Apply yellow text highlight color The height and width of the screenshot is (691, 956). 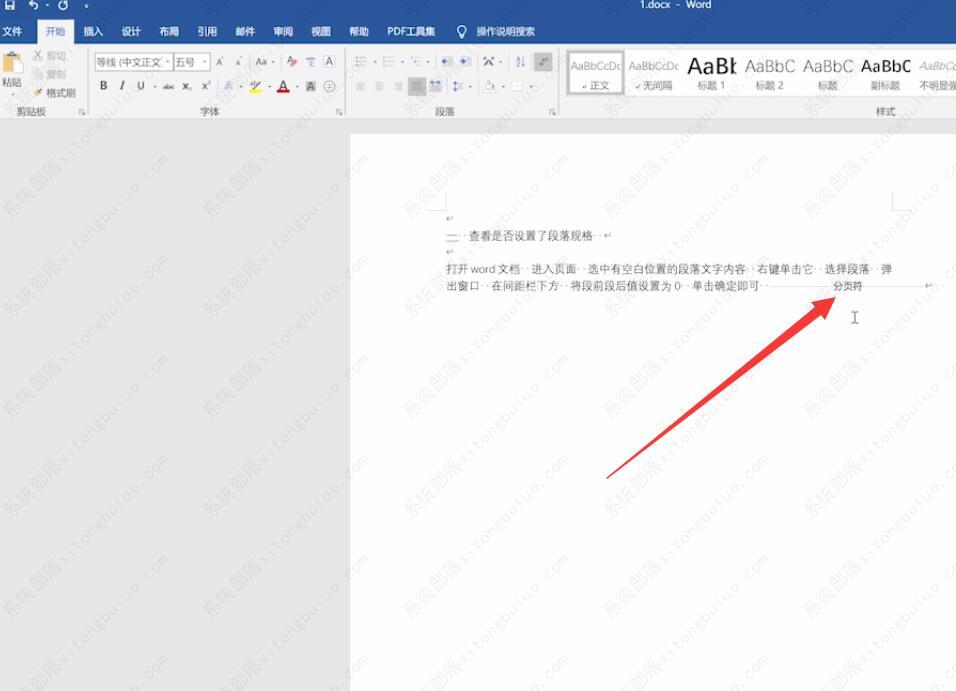click(x=255, y=87)
